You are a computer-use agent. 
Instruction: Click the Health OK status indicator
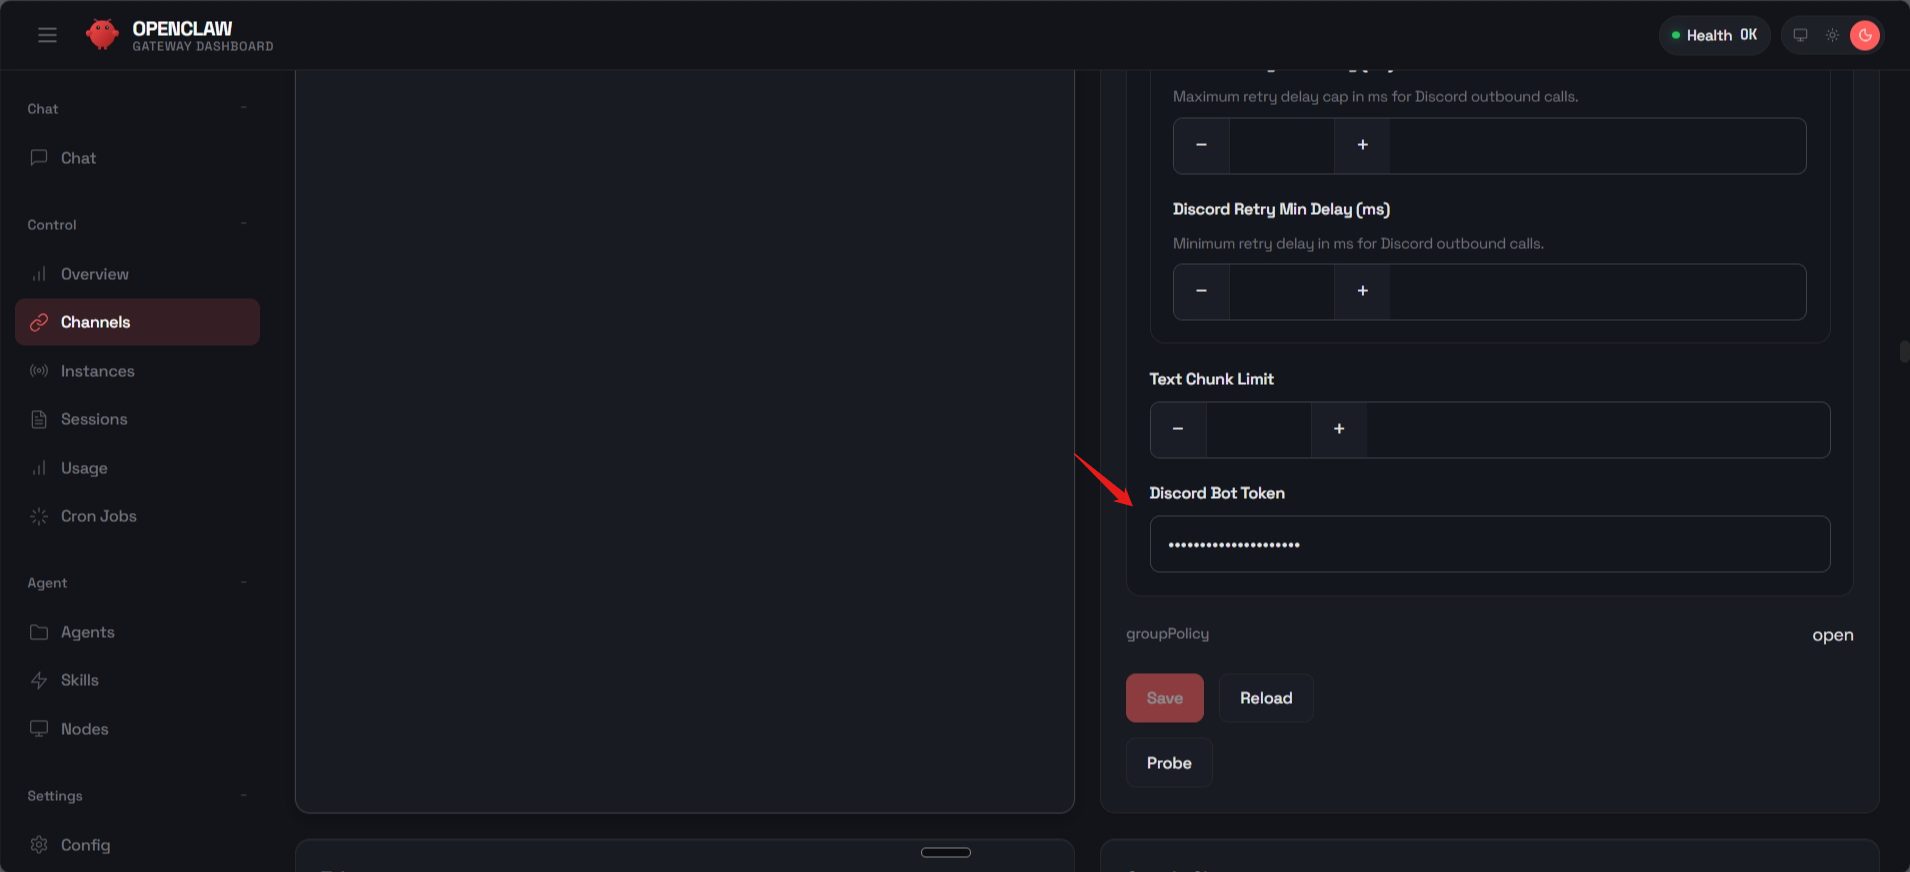[x=1714, y=35]
